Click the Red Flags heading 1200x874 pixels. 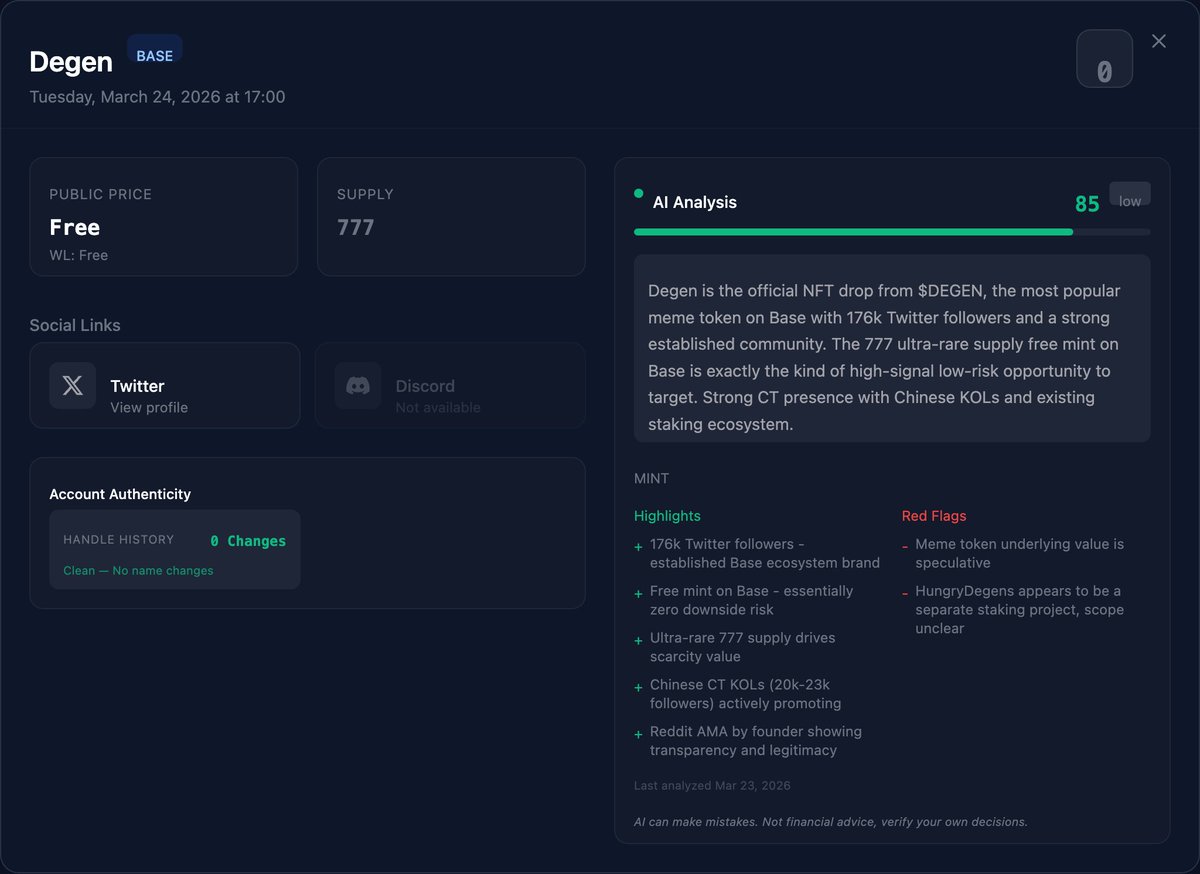coord(934,516)
